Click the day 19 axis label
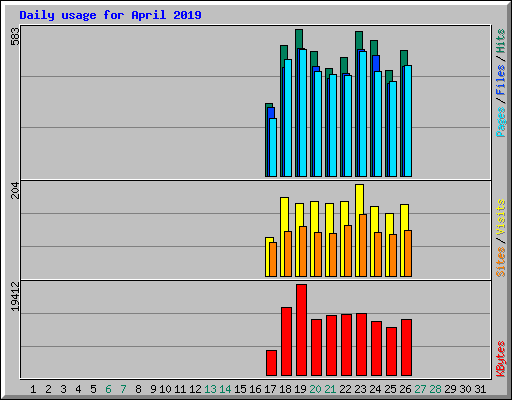This screenshot has width=512, height=400. point(300,389)
